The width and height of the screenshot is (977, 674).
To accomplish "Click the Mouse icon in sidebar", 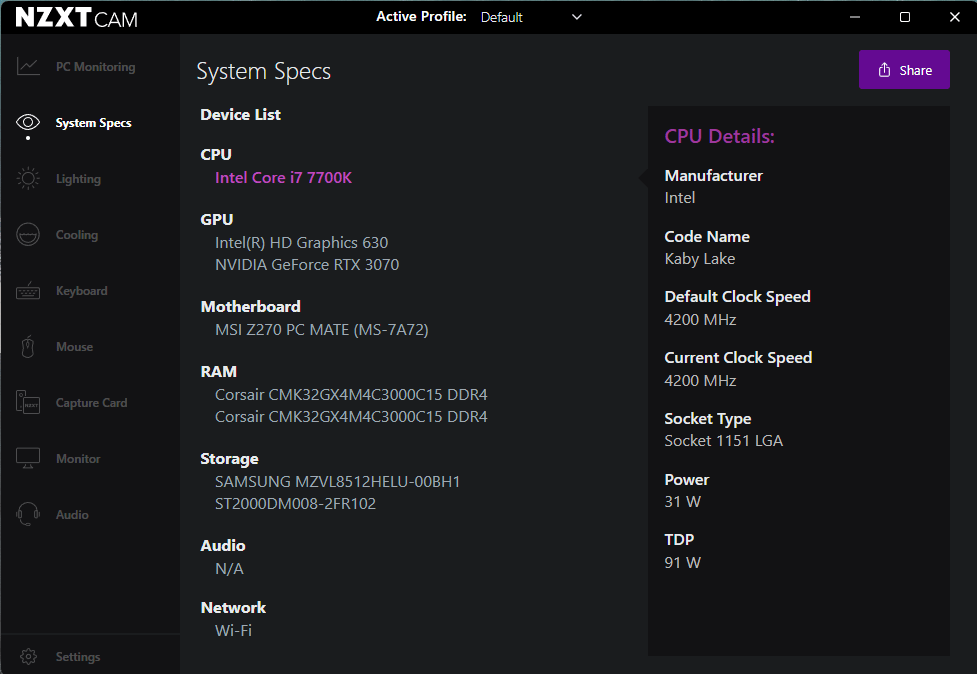I will (28, 347).
